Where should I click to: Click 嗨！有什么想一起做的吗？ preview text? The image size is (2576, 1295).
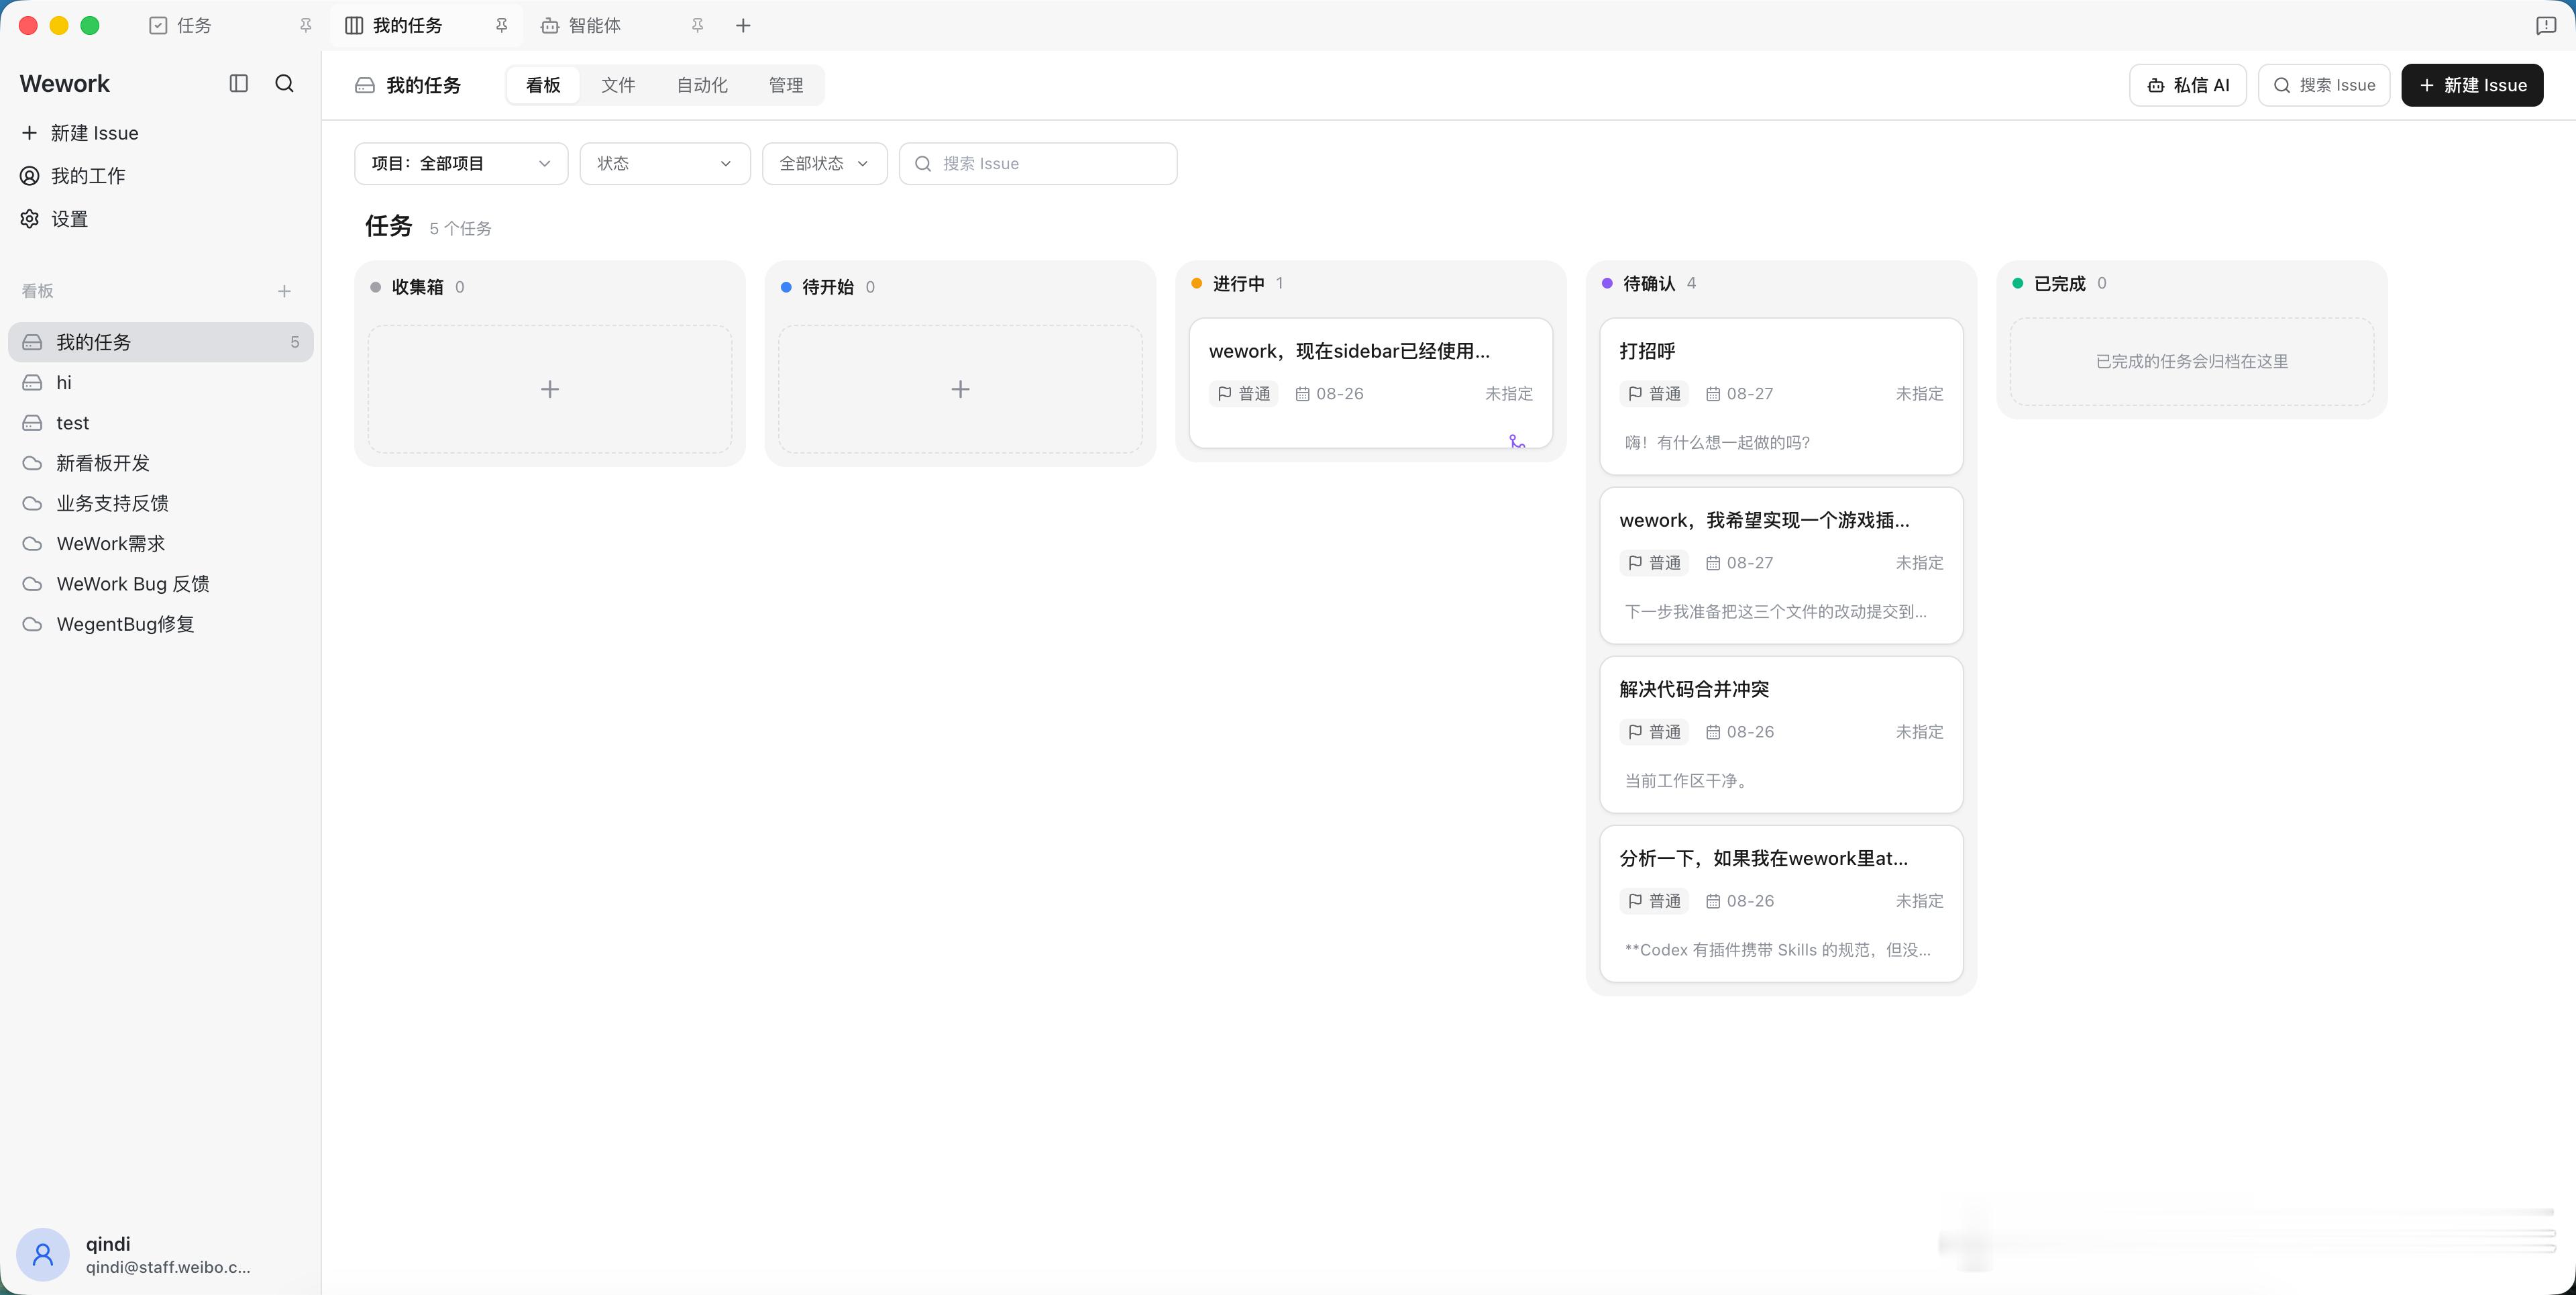(x=1717, y=443)
